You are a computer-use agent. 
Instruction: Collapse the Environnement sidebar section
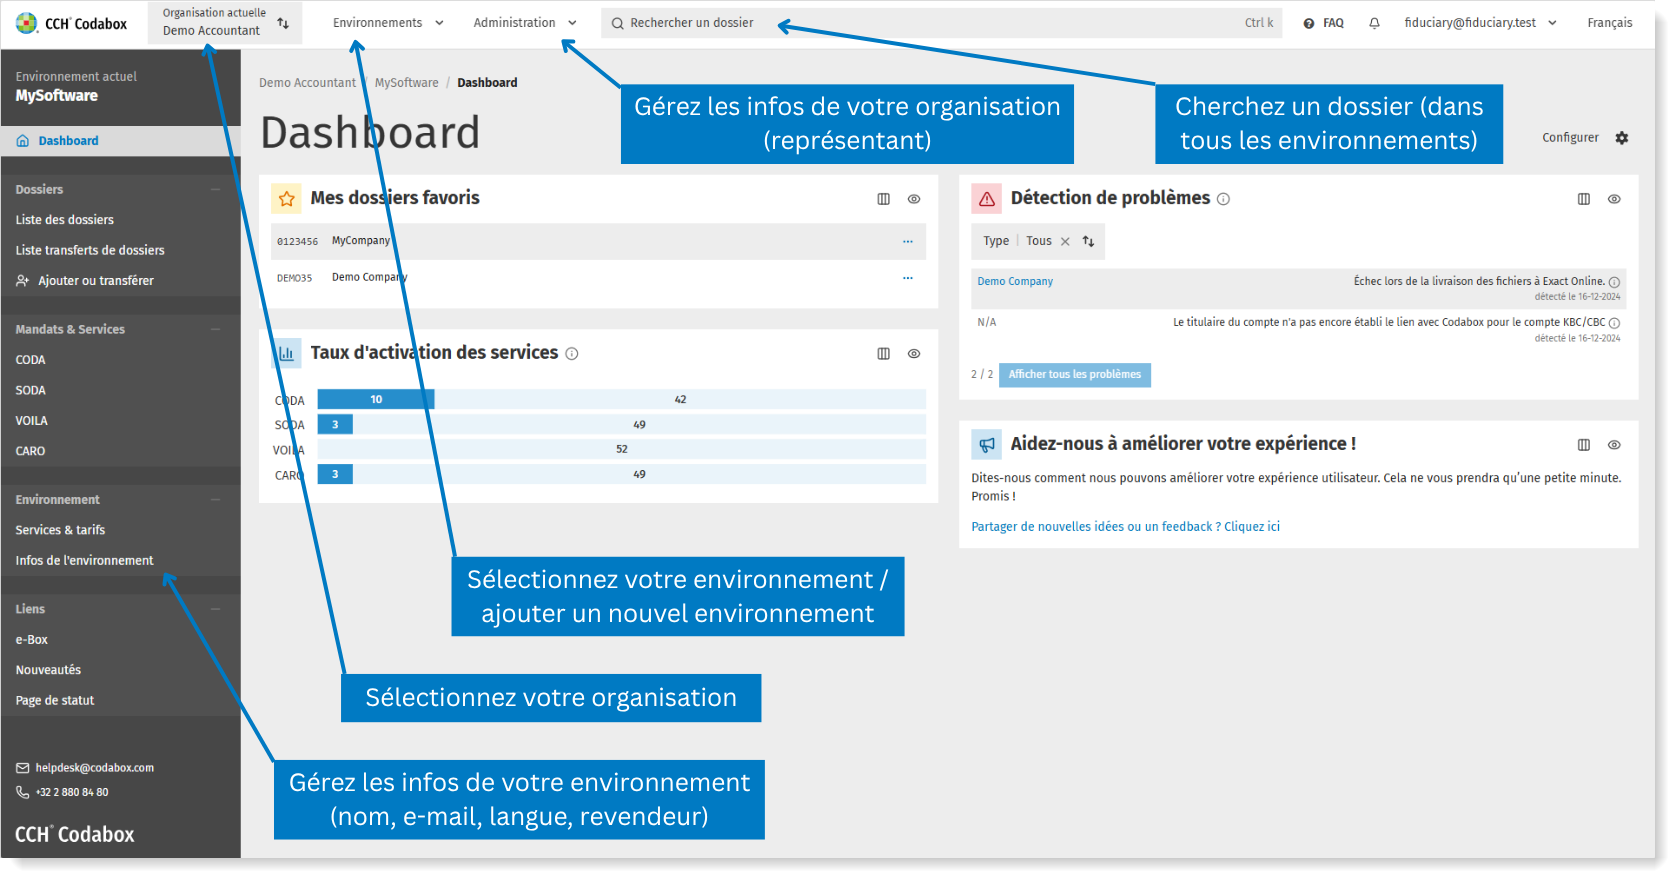pos(216,499)
